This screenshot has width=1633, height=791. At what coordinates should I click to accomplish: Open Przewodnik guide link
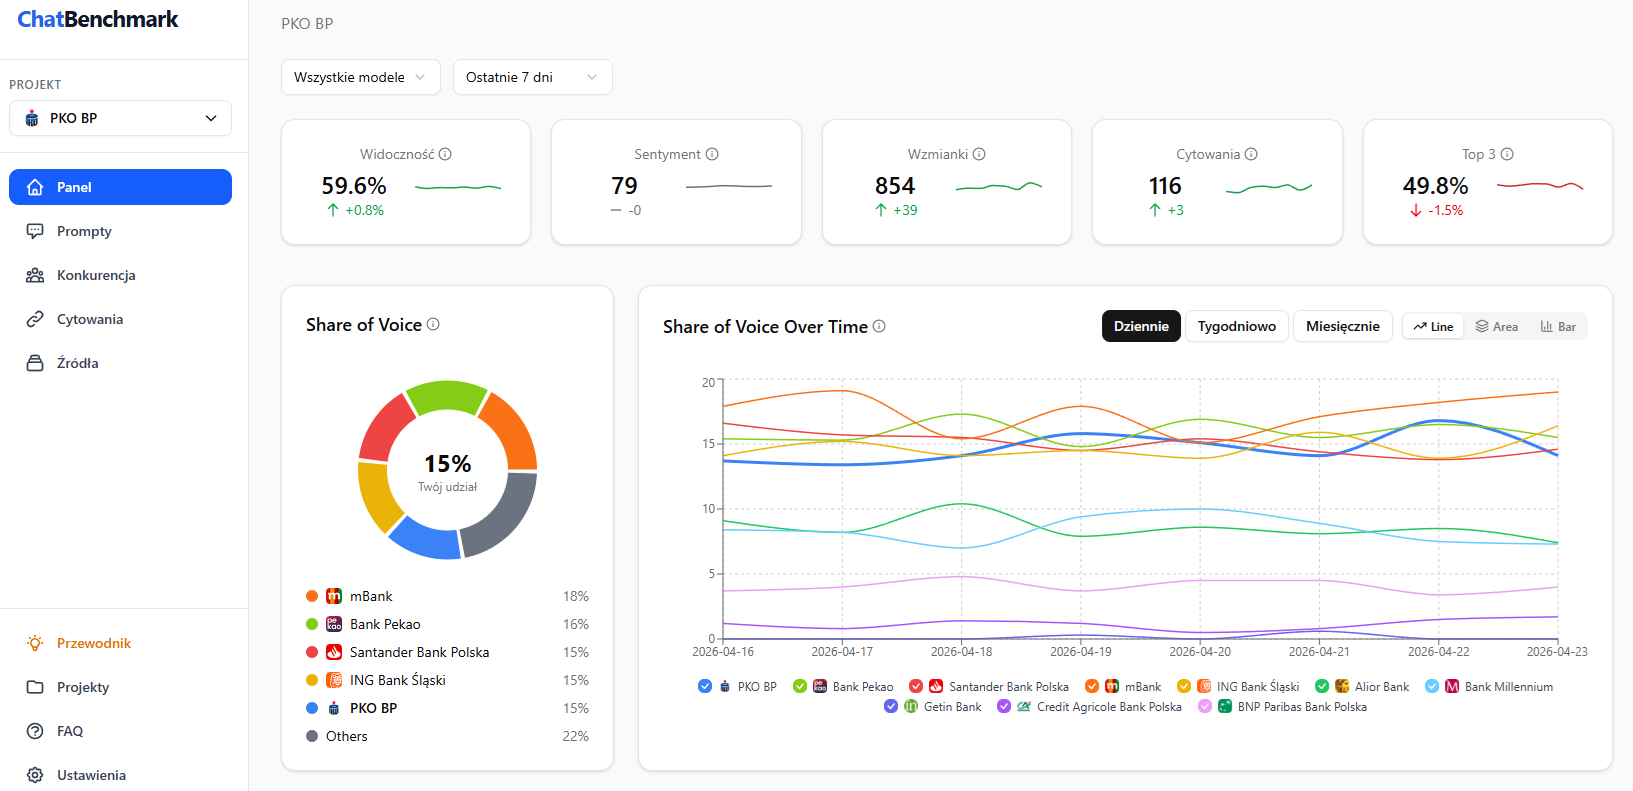[x=120, y=643]
